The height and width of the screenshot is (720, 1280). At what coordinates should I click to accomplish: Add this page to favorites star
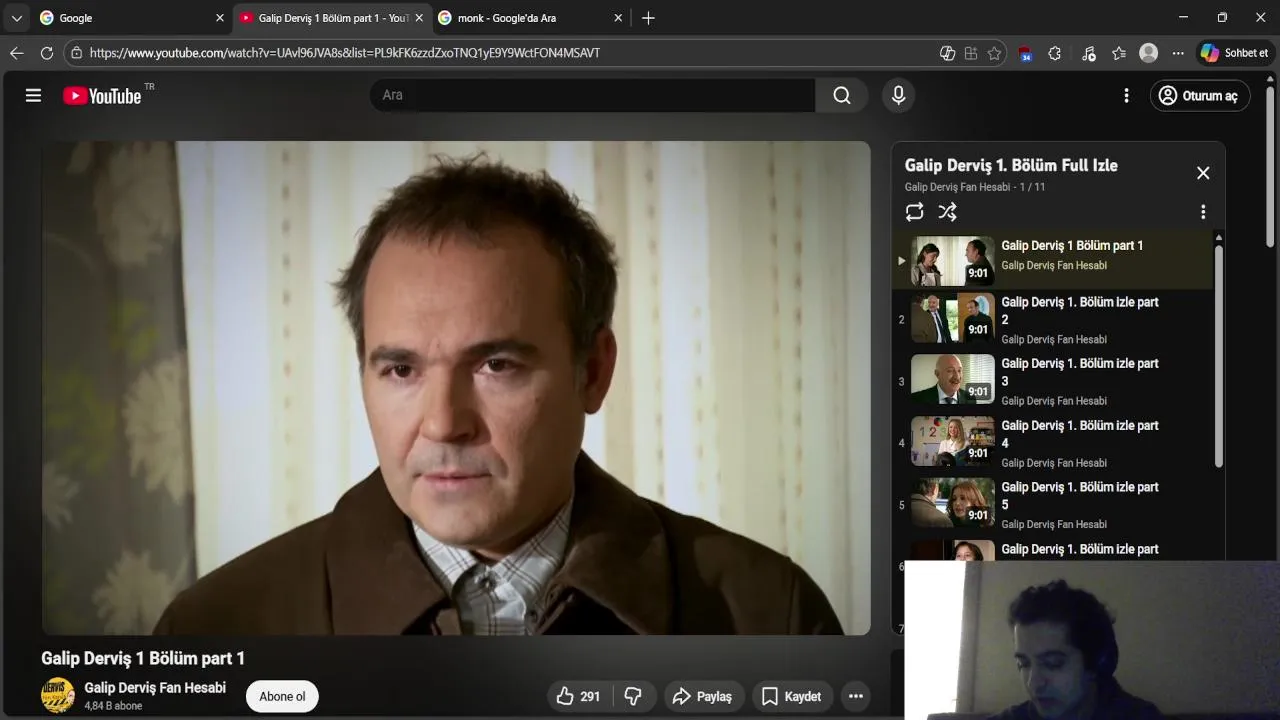tap(994, 53)
